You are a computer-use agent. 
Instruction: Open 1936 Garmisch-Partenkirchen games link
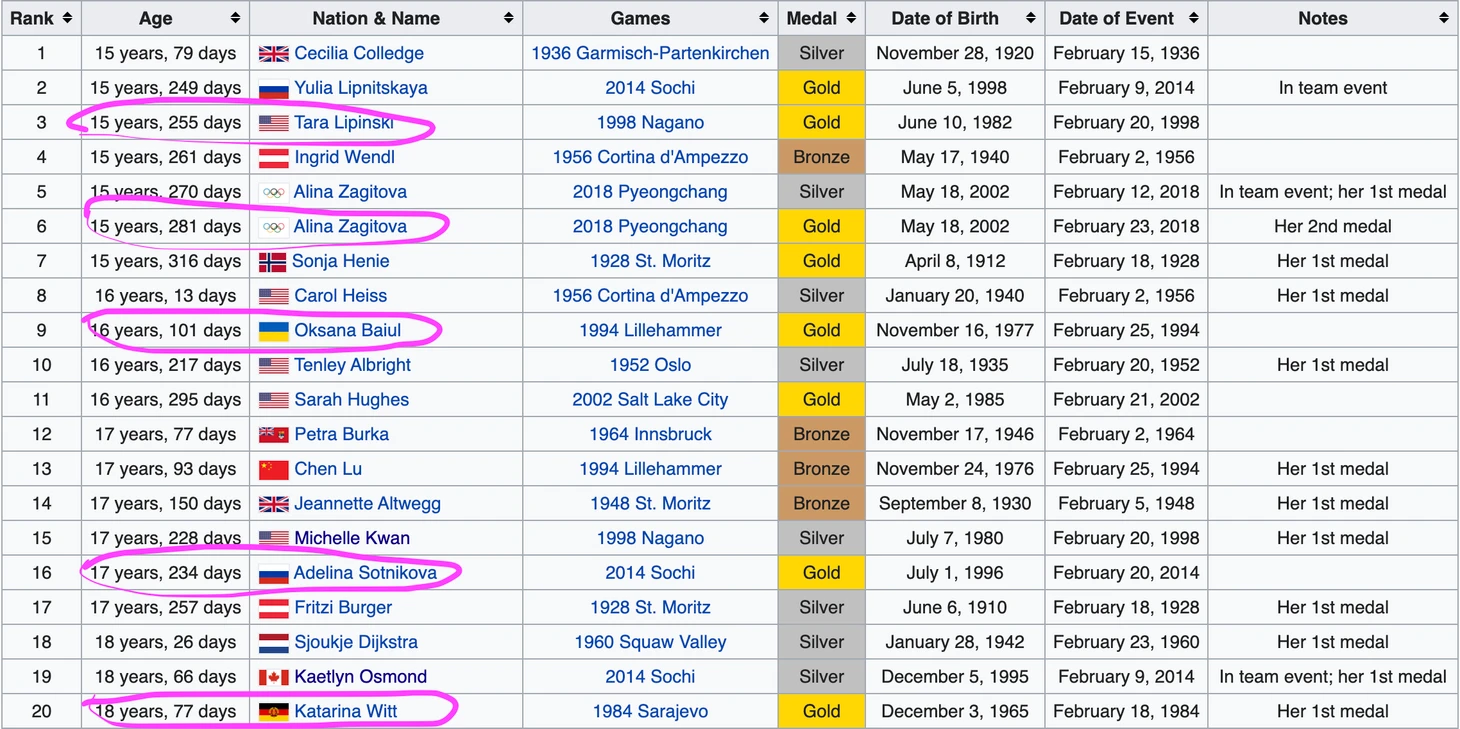pos(650,54)
